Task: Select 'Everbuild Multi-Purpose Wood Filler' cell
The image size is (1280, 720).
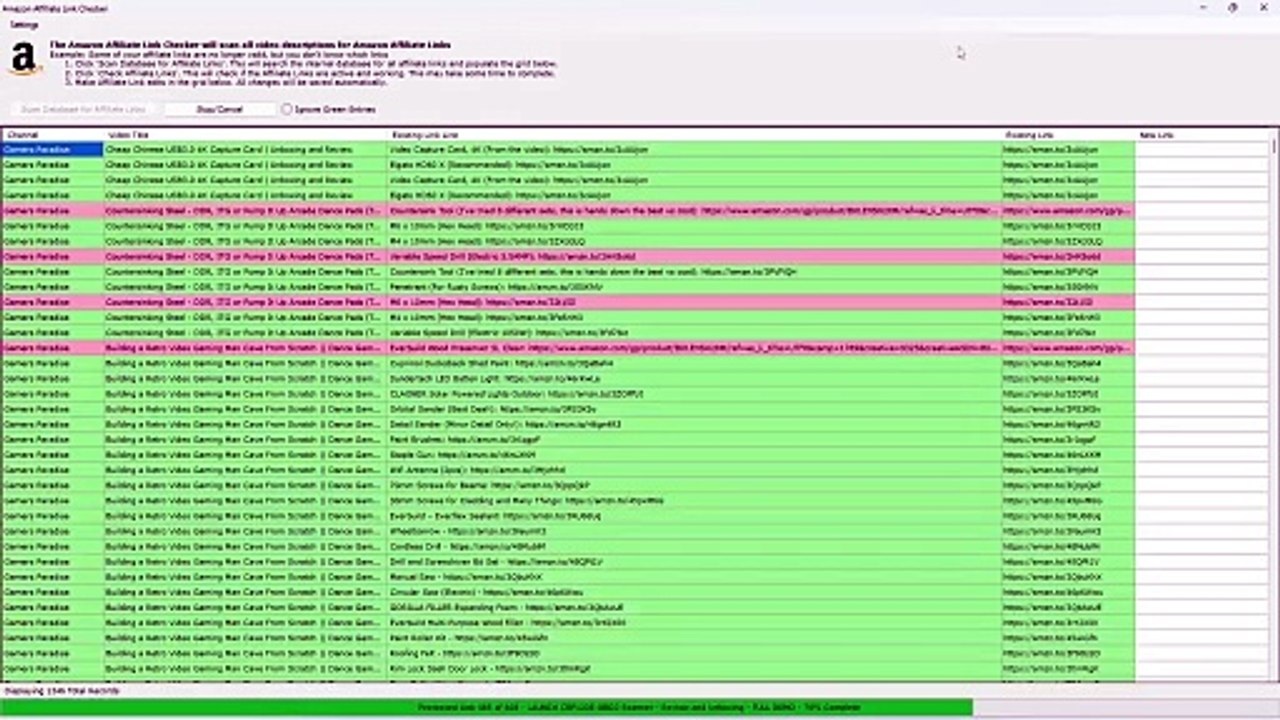Action: click(695, 623)
